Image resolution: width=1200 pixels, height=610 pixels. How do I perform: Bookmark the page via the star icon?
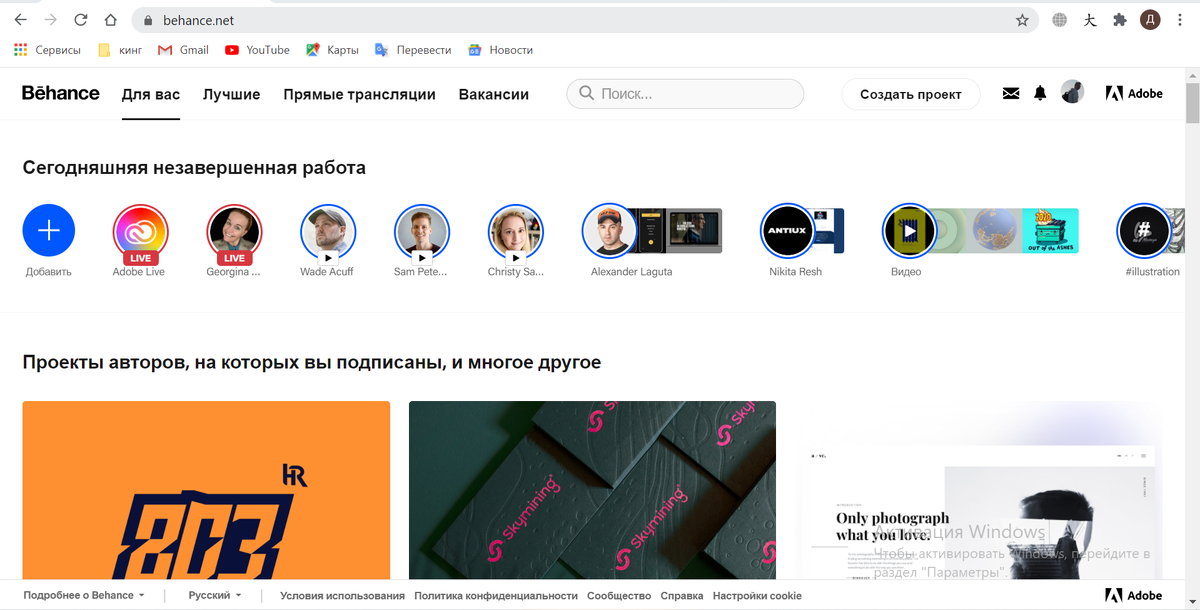click(x=1021, y=19)
